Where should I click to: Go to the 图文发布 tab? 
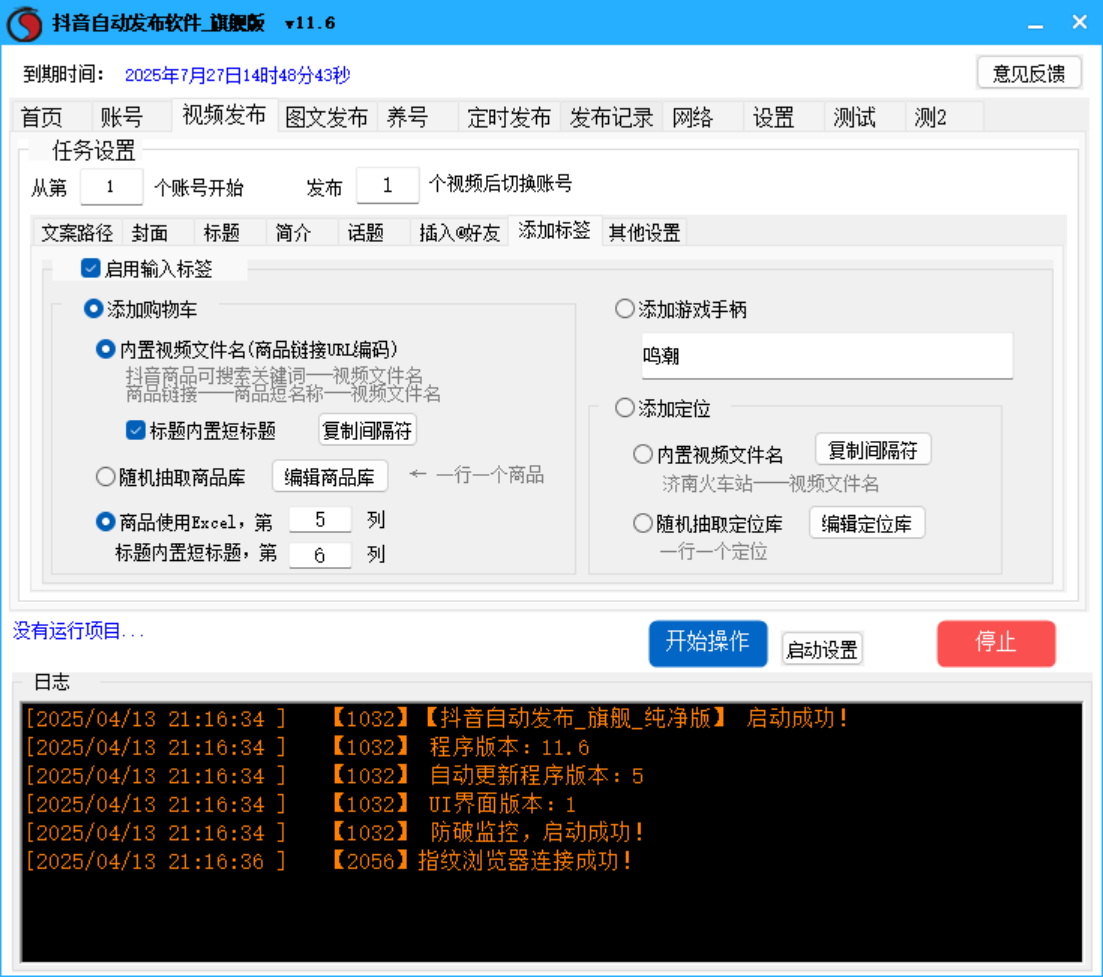click(327, 117)
